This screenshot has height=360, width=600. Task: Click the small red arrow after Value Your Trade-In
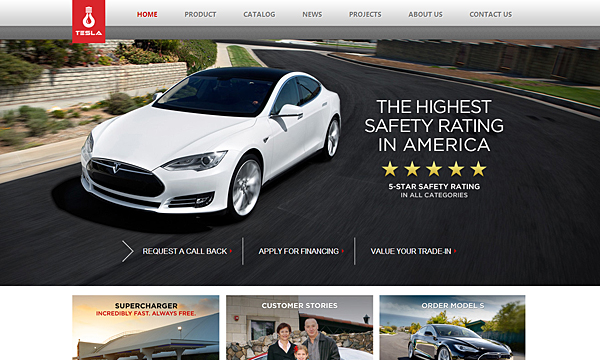coord(455,251)
